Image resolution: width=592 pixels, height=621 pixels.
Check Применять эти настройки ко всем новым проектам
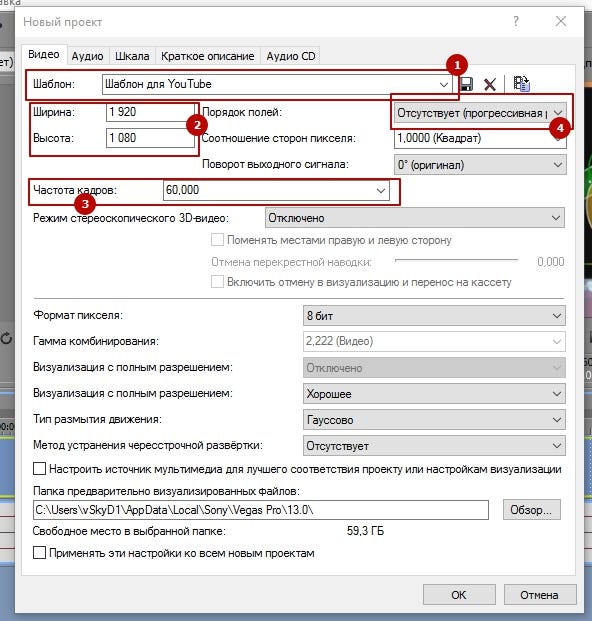pyautogui.click(x=39, y=552)
